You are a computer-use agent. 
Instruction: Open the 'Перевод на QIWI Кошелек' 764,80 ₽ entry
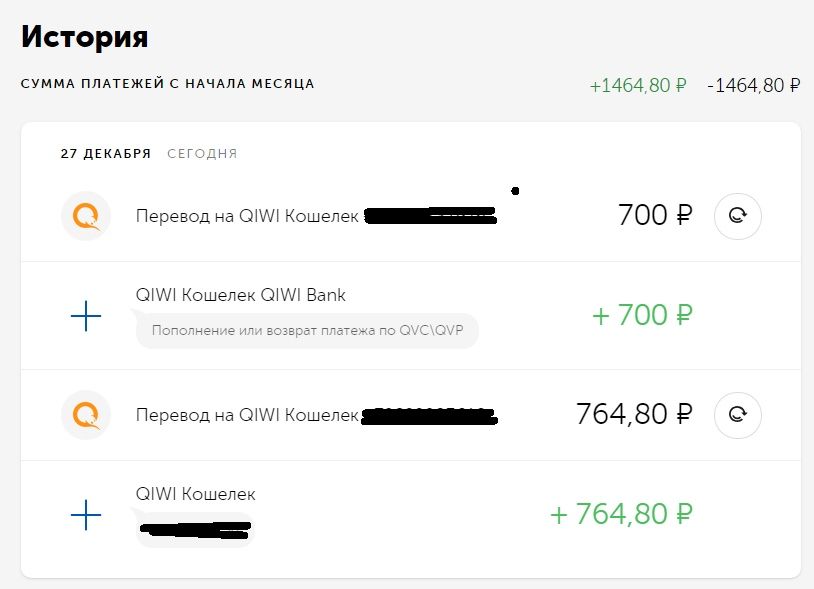246,415
